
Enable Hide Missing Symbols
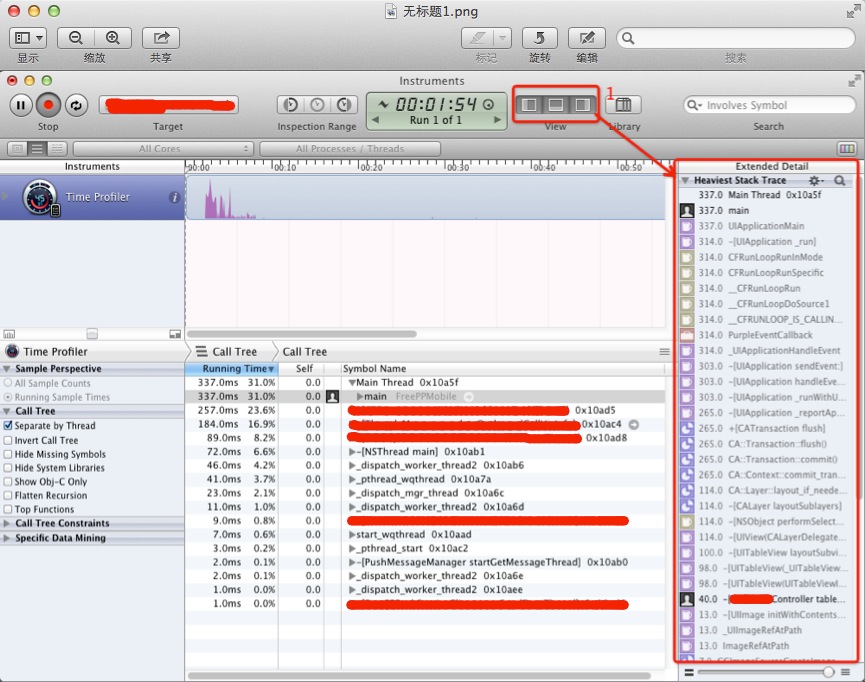click(x=8, y=454)
